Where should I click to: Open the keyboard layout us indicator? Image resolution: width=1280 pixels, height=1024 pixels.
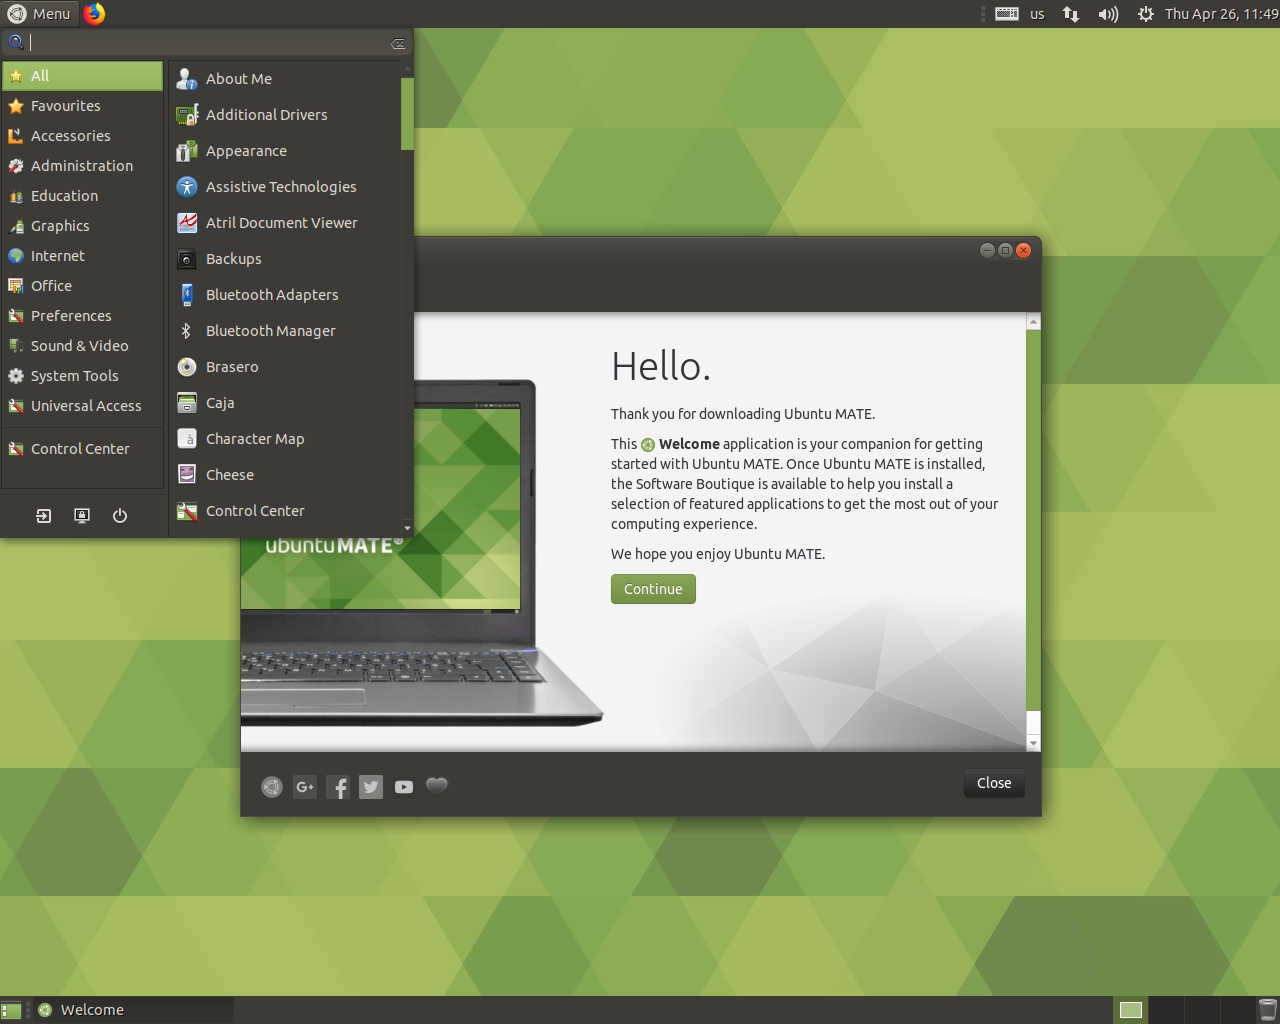click(x=1021, y=13)
